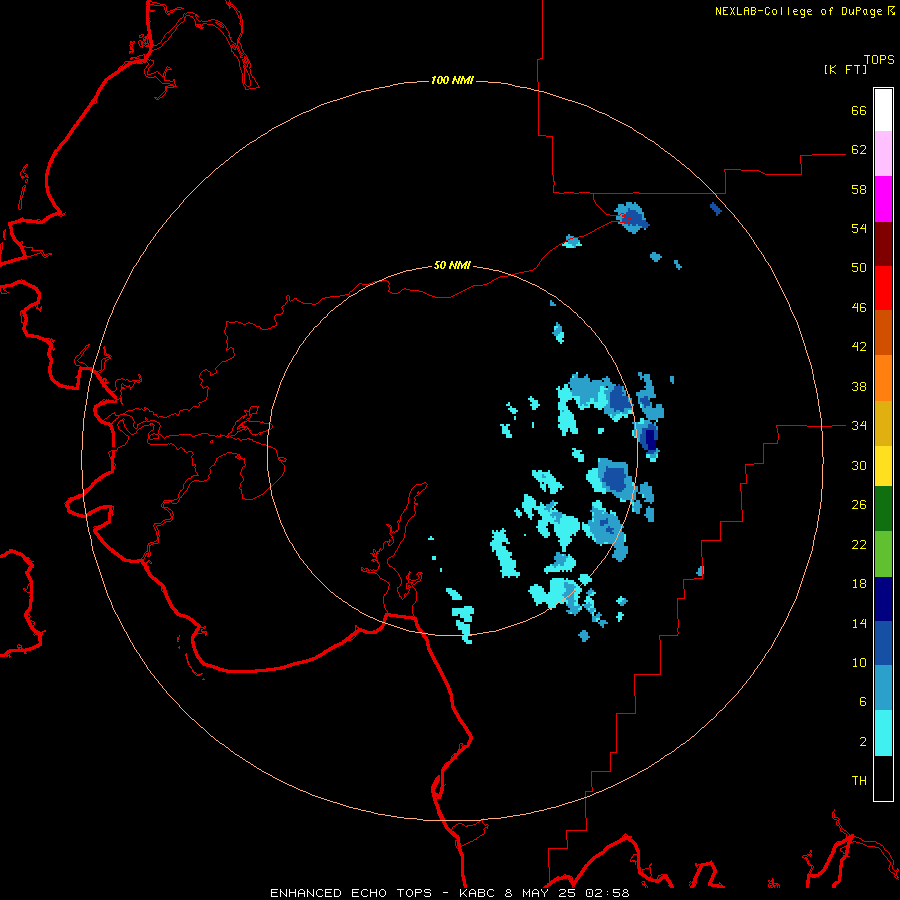Image resolution: width=900 pixels, height=900 pixels.
Task: Click the [K FT] units label
Action: point(845,69)
